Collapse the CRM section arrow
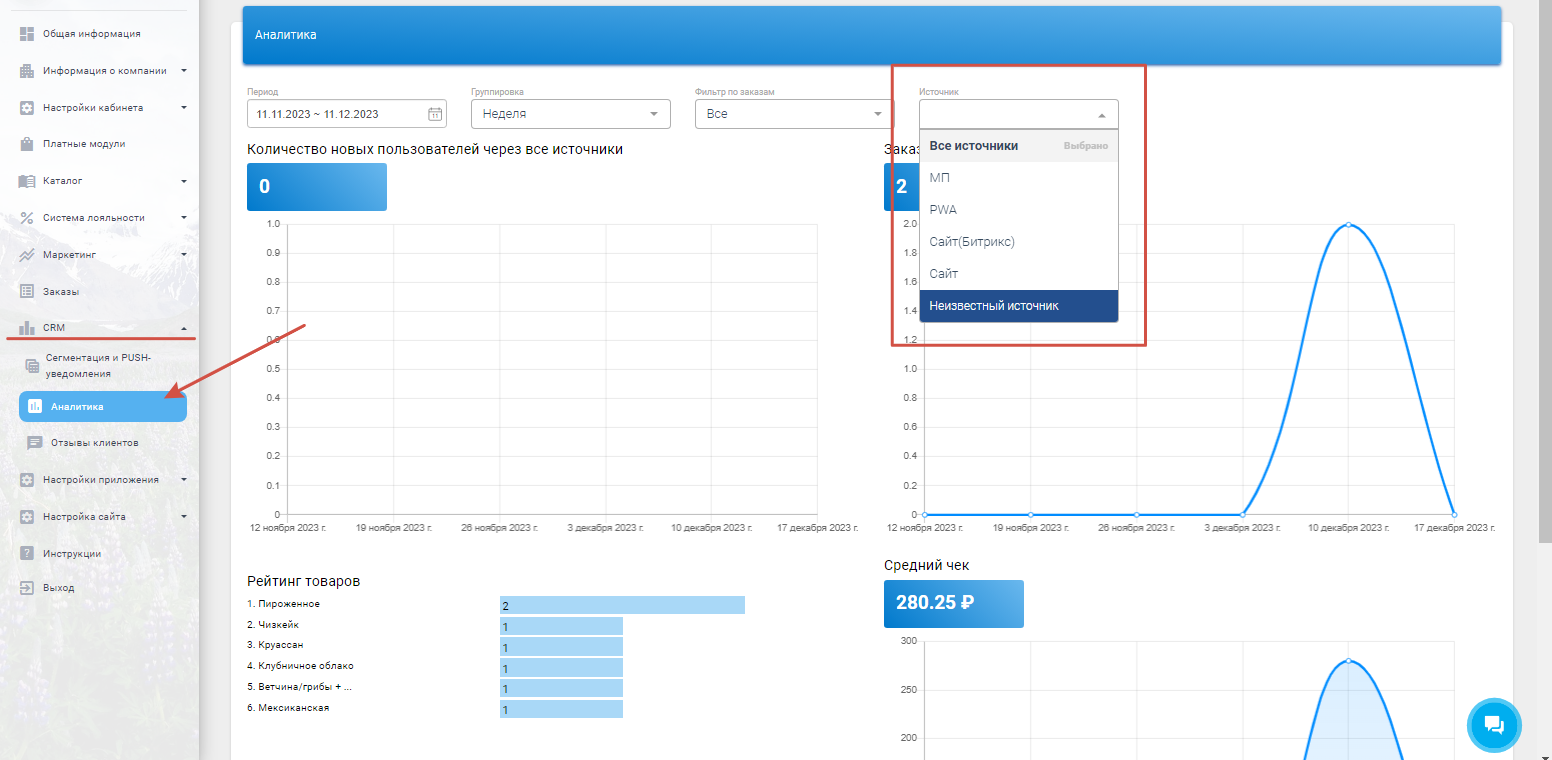The height and width of the screenshot is (760, 1552). 183,328
